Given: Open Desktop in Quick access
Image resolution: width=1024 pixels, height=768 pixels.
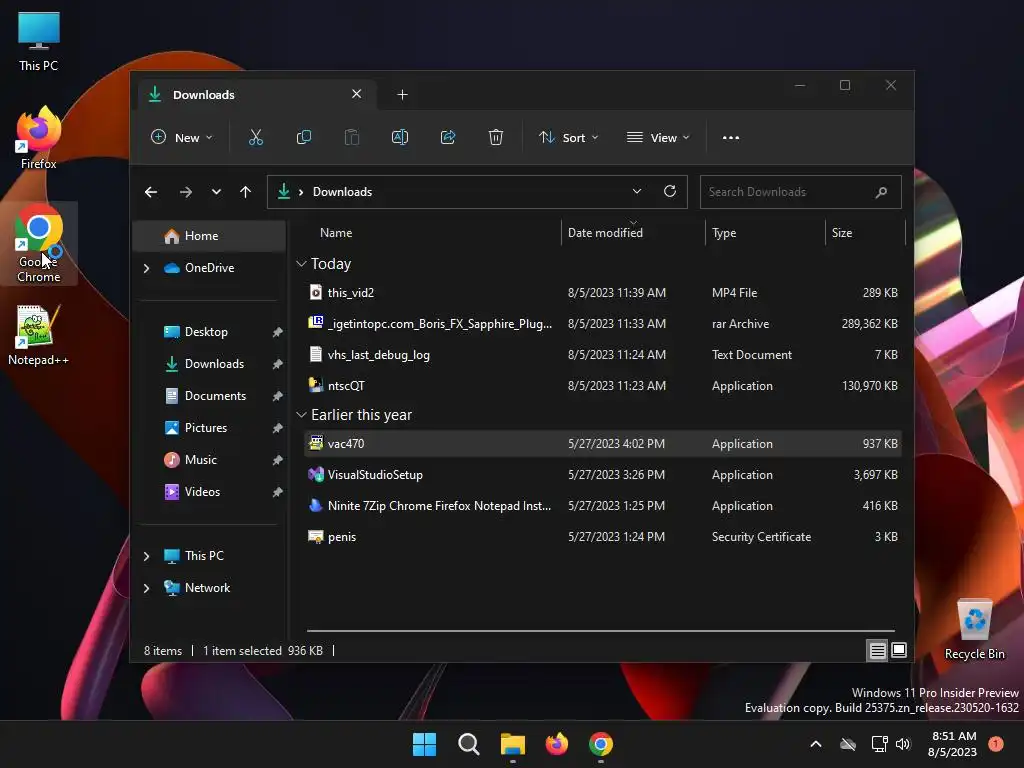Looking at the screenshot, I should (x=209, y=332).
